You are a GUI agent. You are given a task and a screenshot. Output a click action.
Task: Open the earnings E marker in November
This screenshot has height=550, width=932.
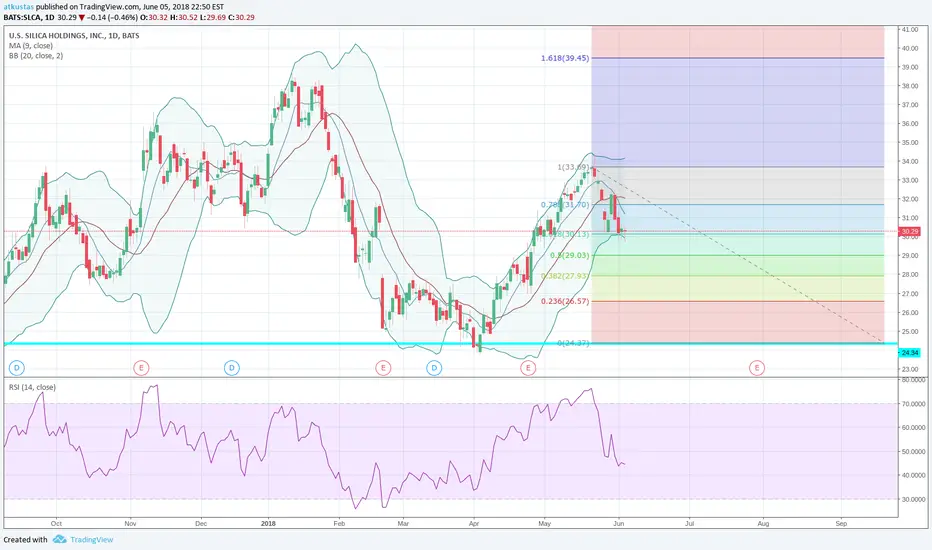141,368
